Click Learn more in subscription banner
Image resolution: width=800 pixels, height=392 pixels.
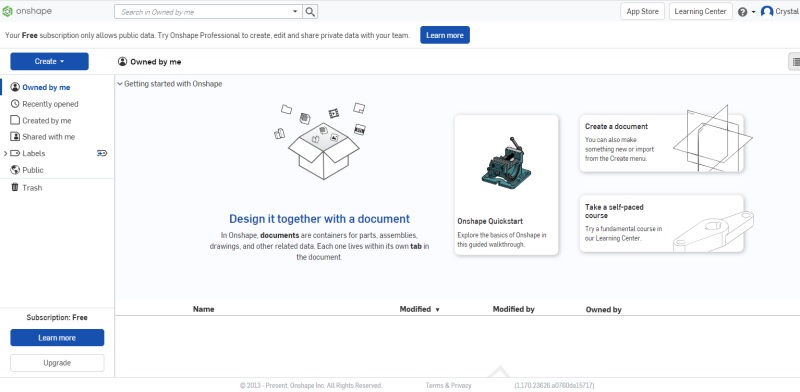click(445, 35)
